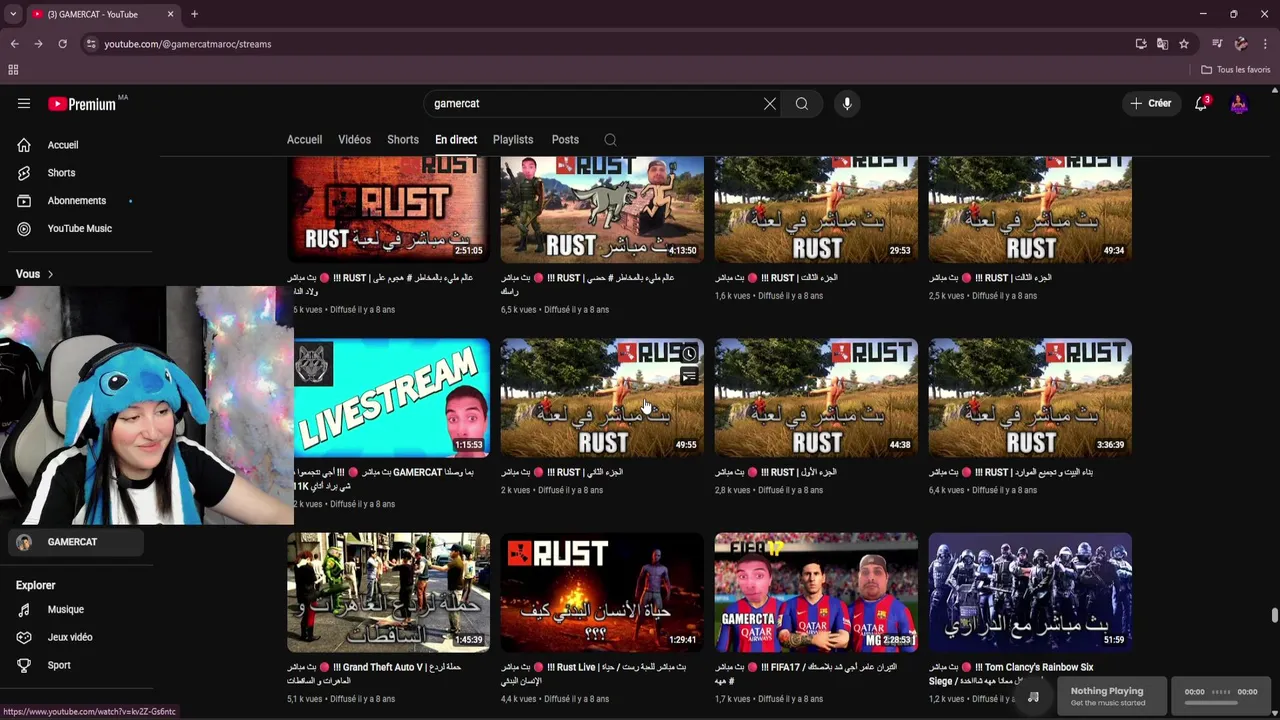This screenshot has height=720, width=1280.
Task: Open the Chrome profile avatar
Action: coord(1241,44)
